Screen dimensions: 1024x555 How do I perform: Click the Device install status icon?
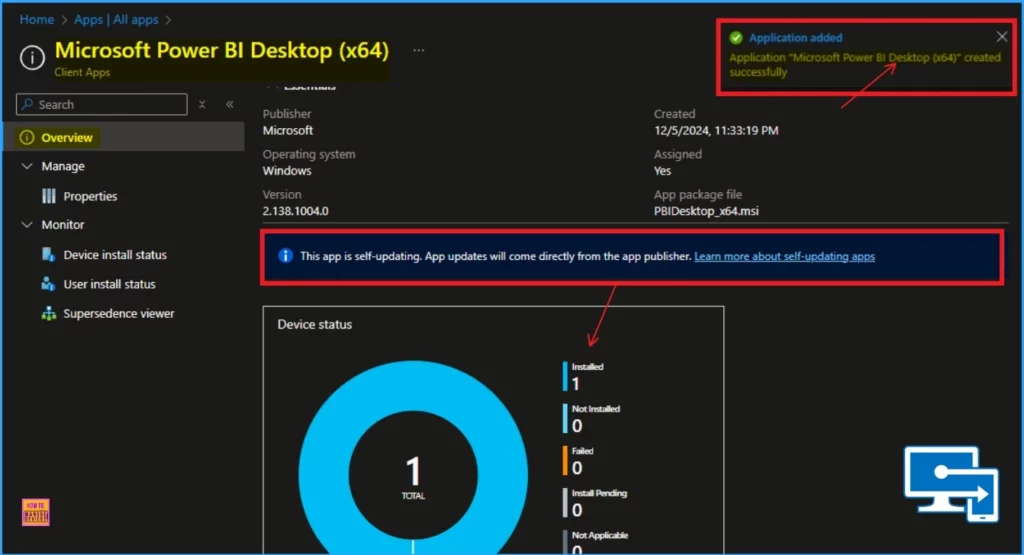click(48, 255)
